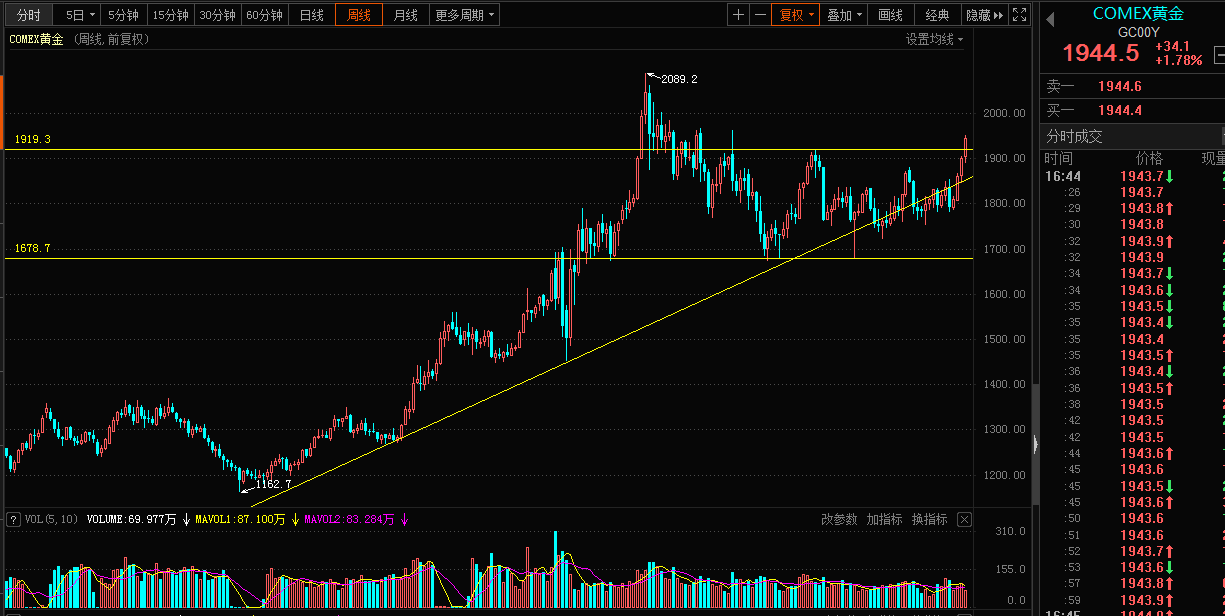The image size is (1225, 616).
Task: Activate the 画线 drawing tools
Action: 890,15
